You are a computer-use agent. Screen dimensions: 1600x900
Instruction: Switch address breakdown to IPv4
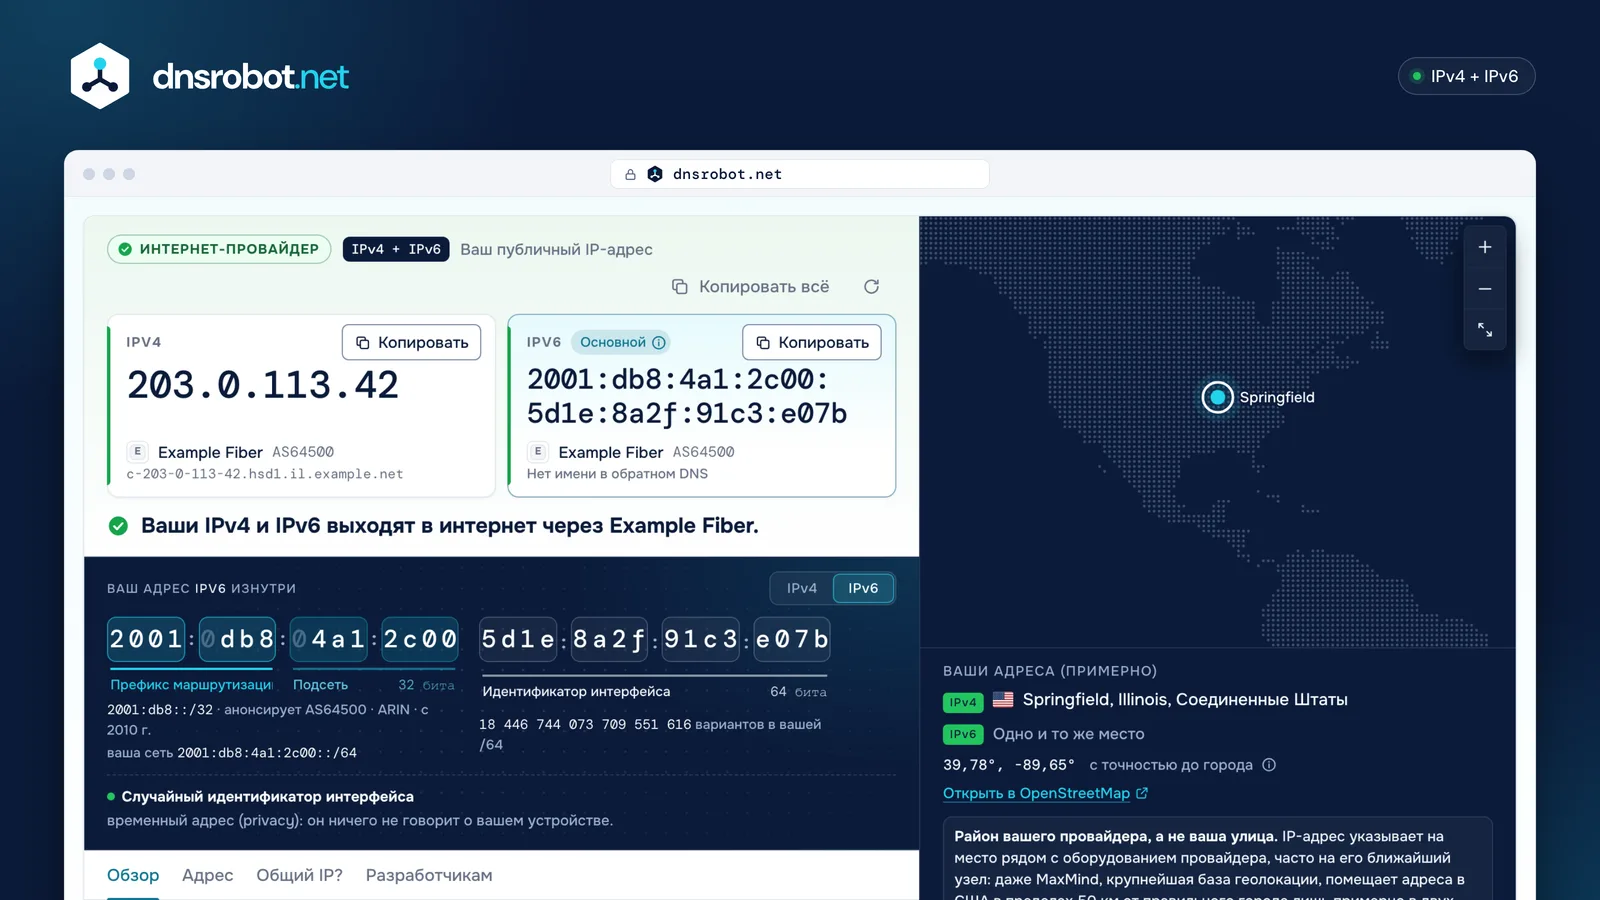pos(802,588)
